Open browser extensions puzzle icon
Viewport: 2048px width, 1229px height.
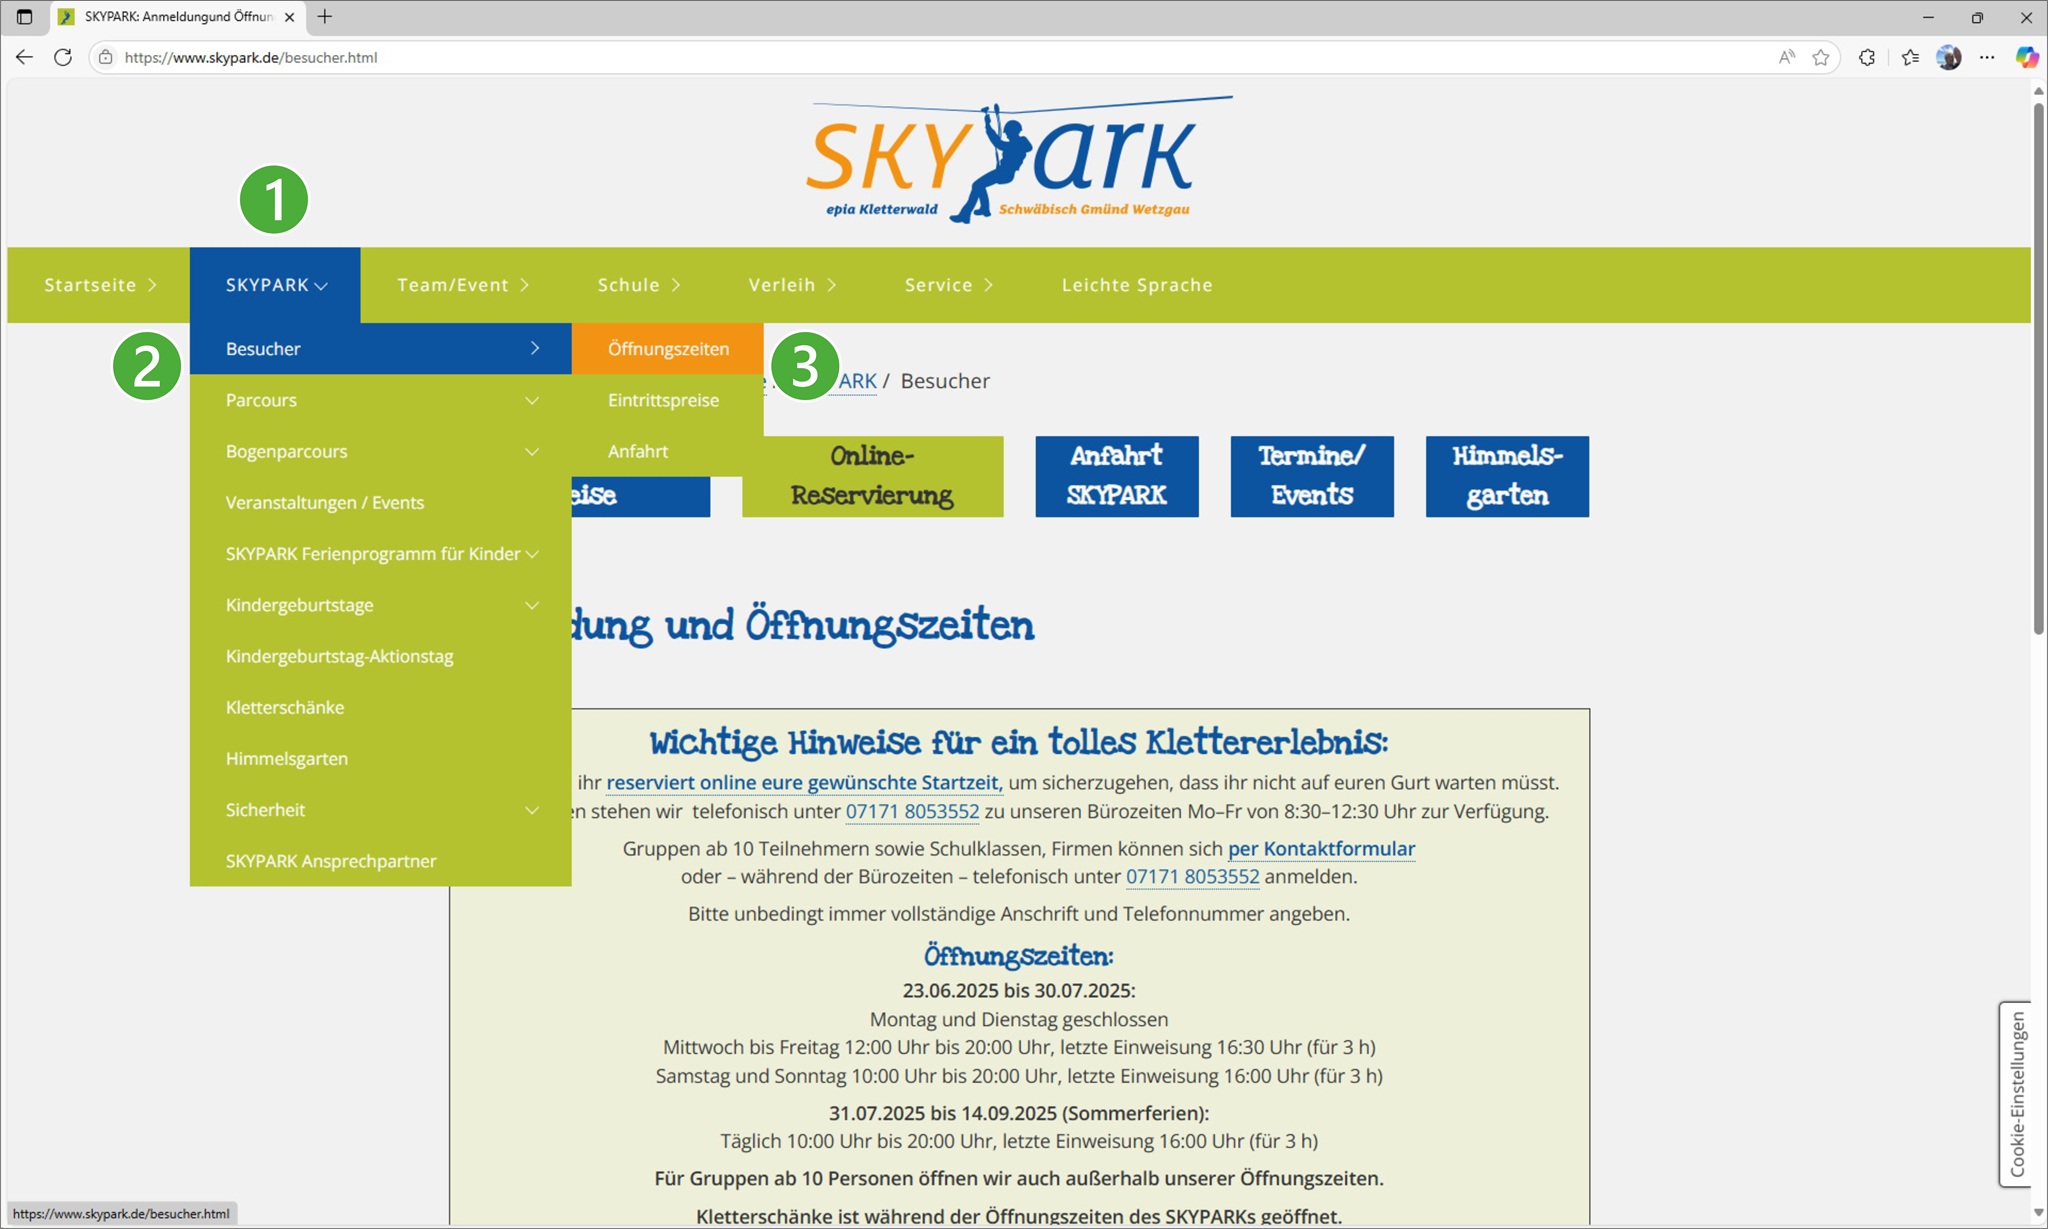pos(1867,57)
